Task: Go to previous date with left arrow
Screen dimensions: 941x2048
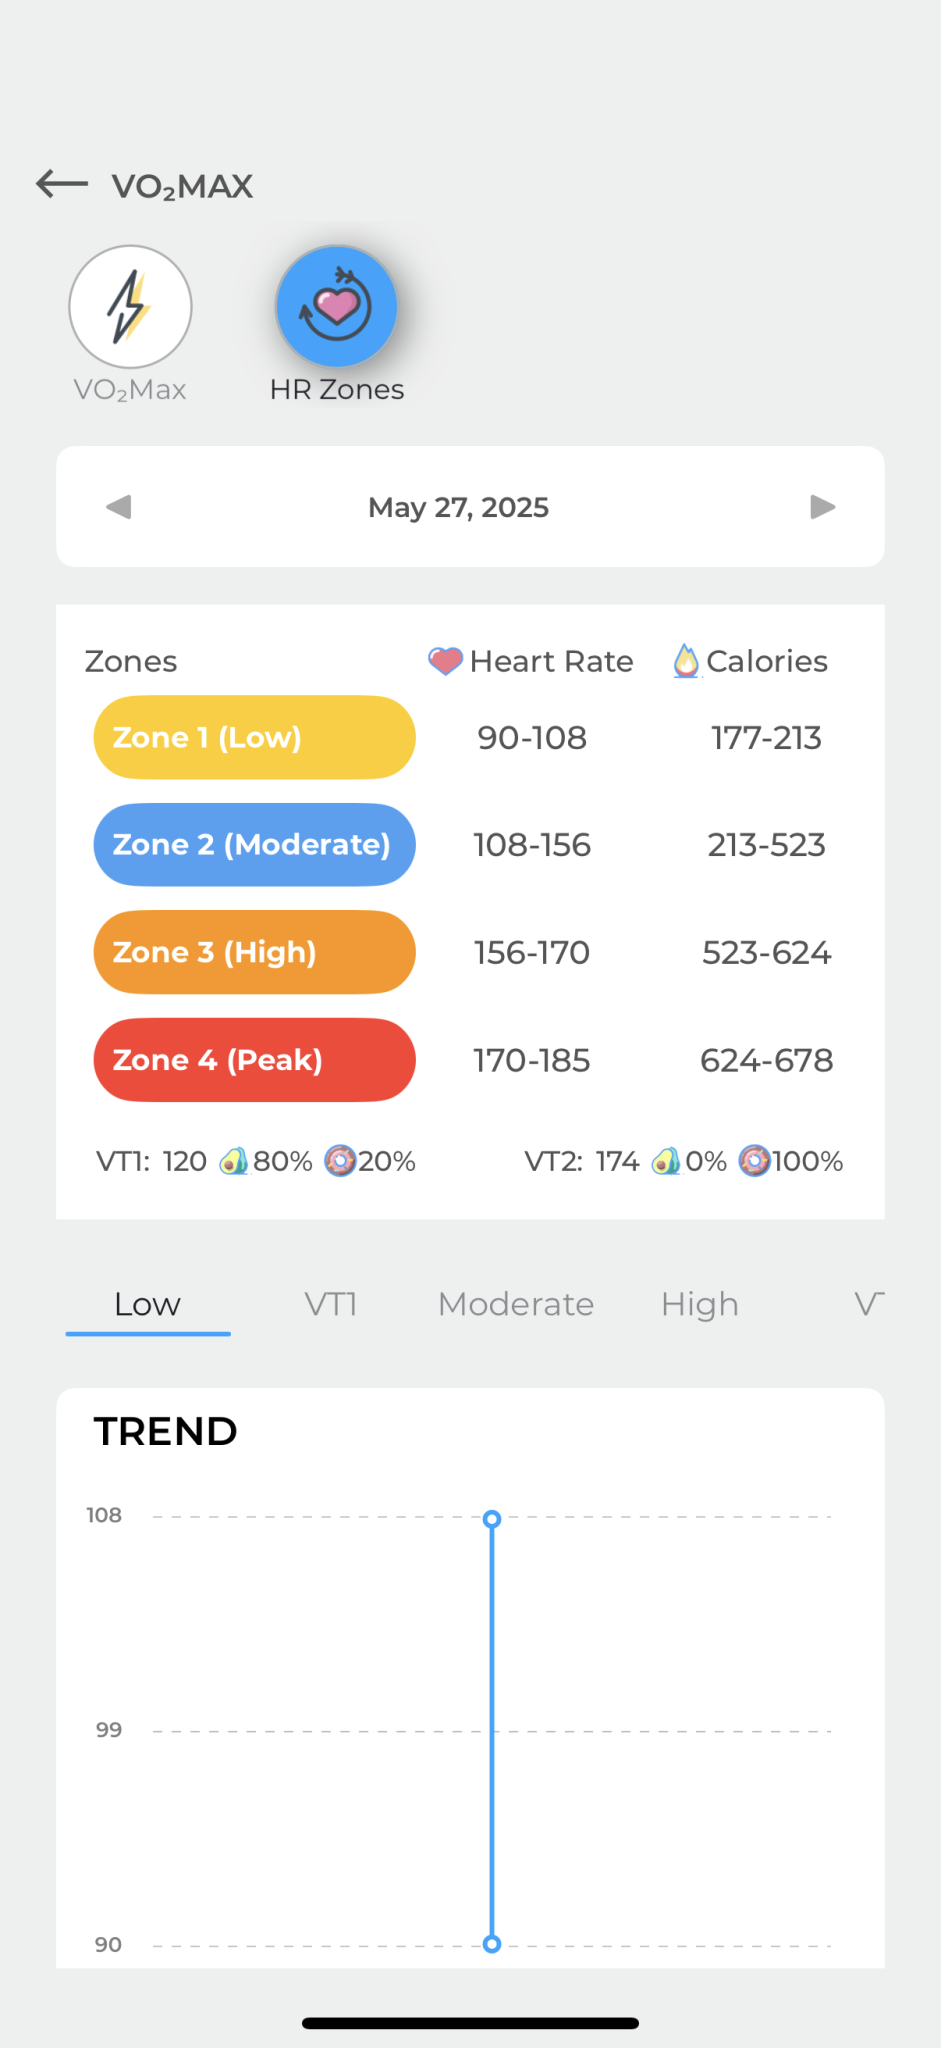Action: [x=119, y=507]
